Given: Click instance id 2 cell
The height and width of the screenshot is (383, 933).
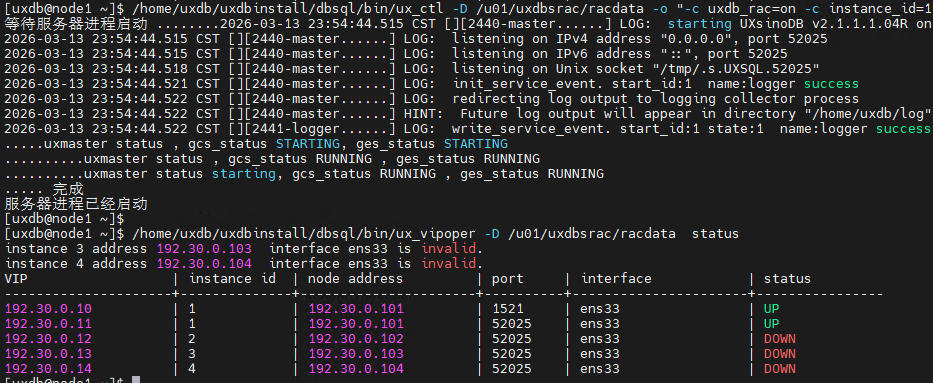Looking at the screenshot, I should (192, 339).
